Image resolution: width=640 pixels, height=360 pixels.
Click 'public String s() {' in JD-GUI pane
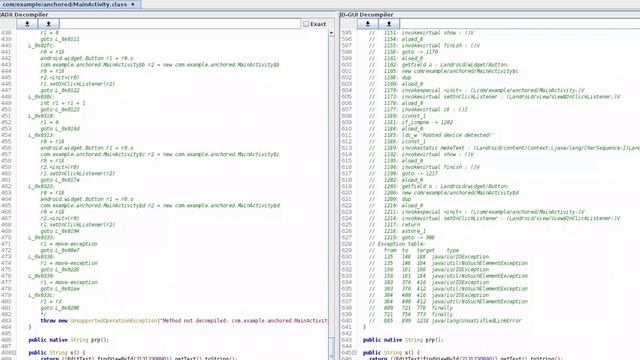(391, 353)
